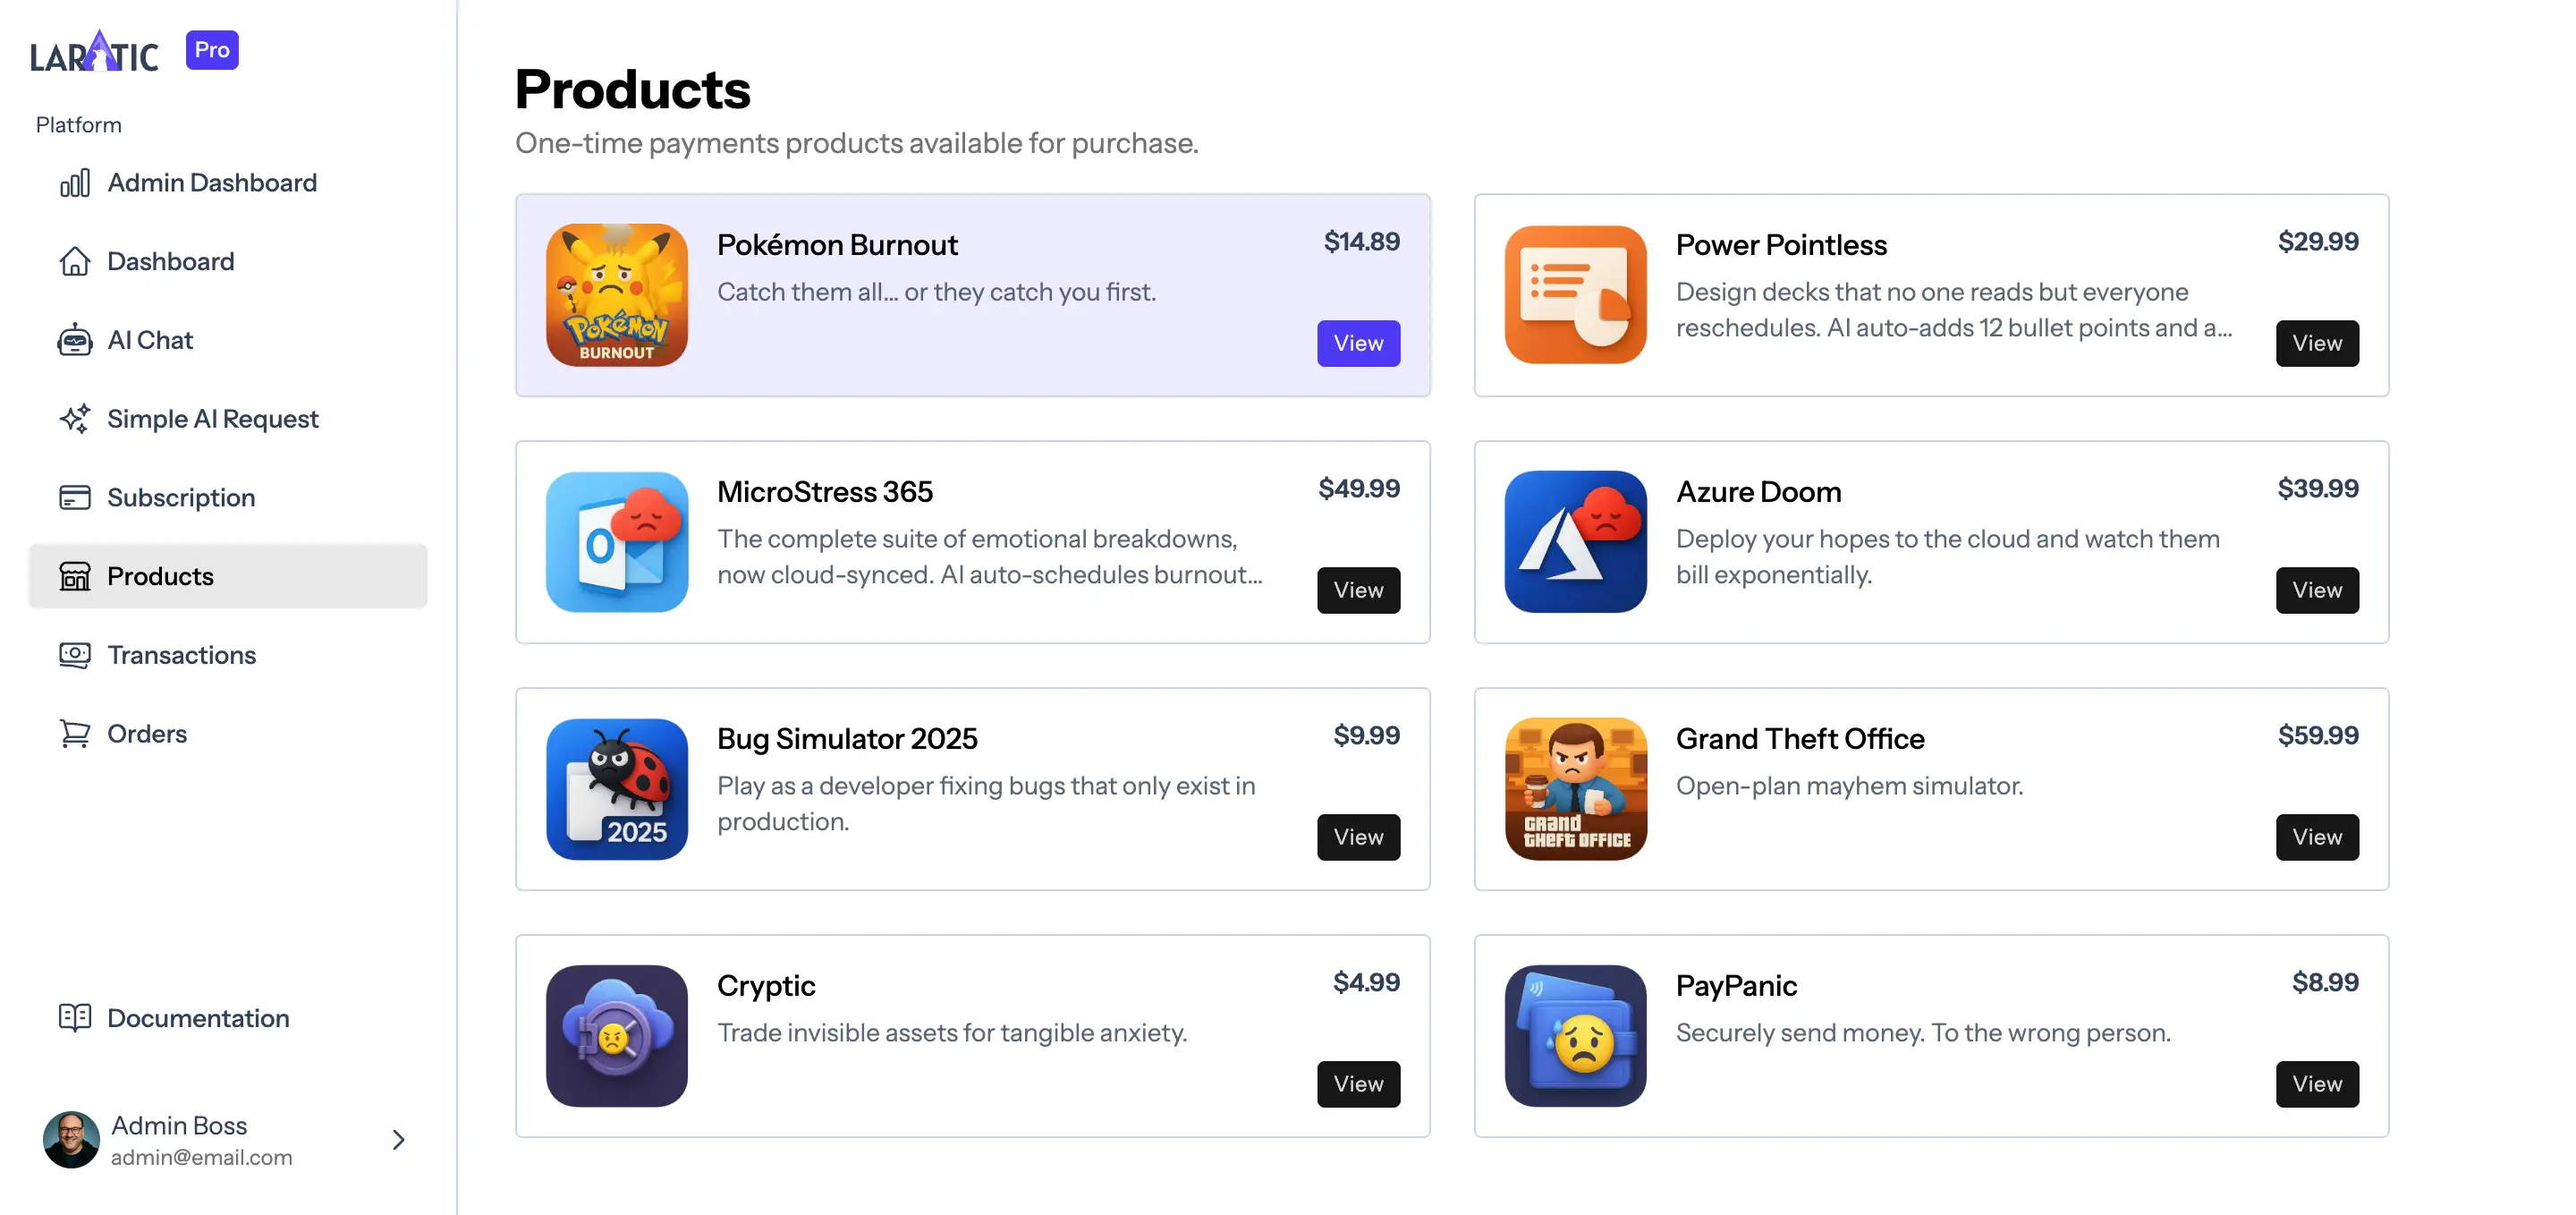Click the Simple AI Request sparkle icon
Viewport: 2576px width, 1215px height.
75,419
